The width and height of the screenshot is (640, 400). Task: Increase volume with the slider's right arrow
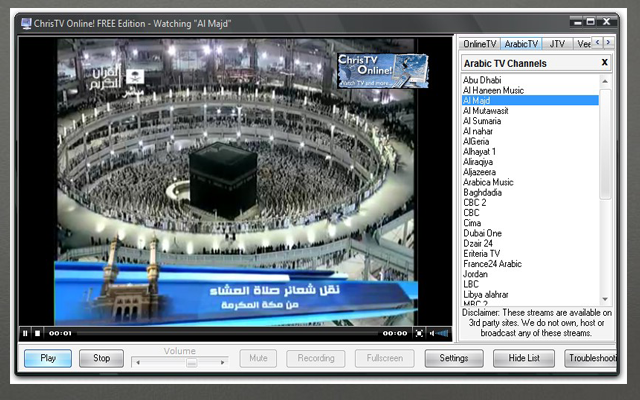click(x=222, y=362)
